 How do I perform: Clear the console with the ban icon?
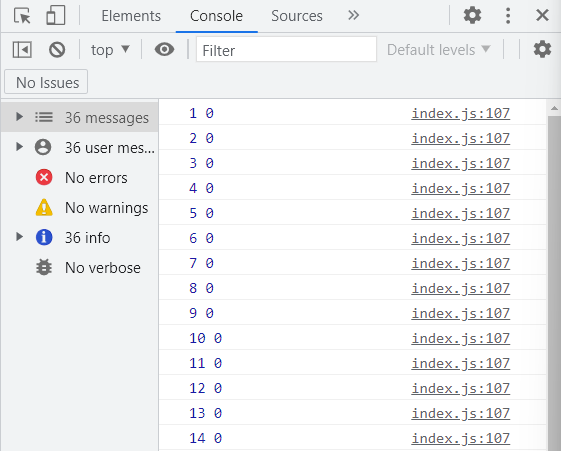pos(57,50)
